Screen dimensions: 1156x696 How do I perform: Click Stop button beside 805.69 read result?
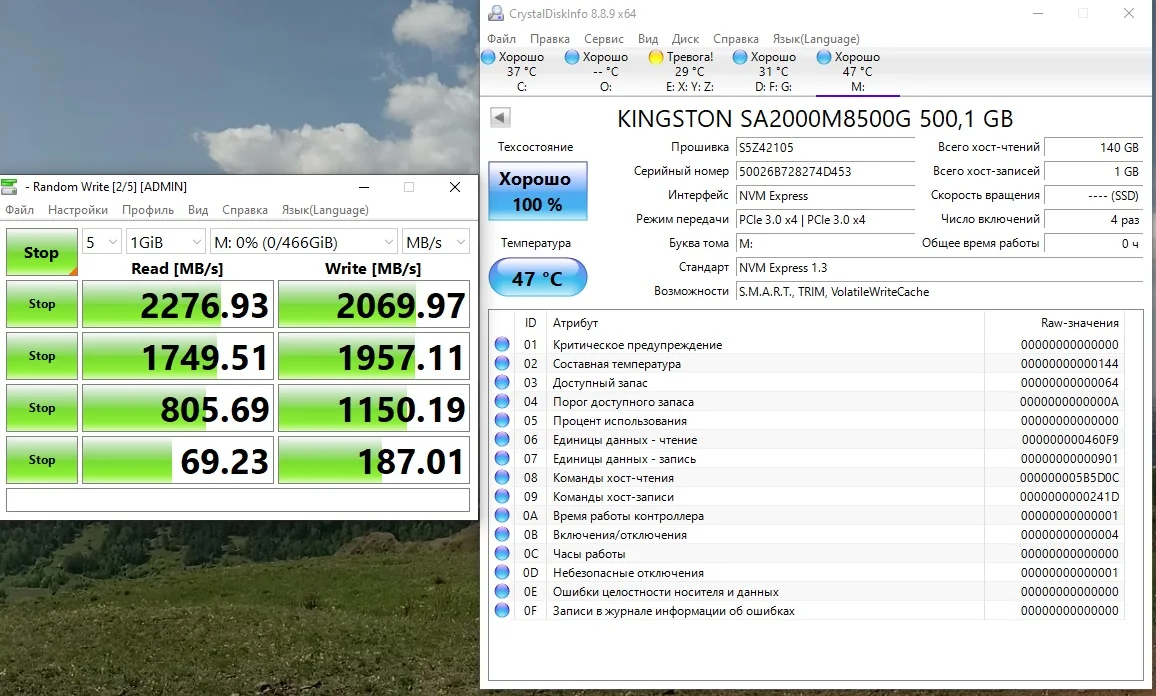coord(41,408)
